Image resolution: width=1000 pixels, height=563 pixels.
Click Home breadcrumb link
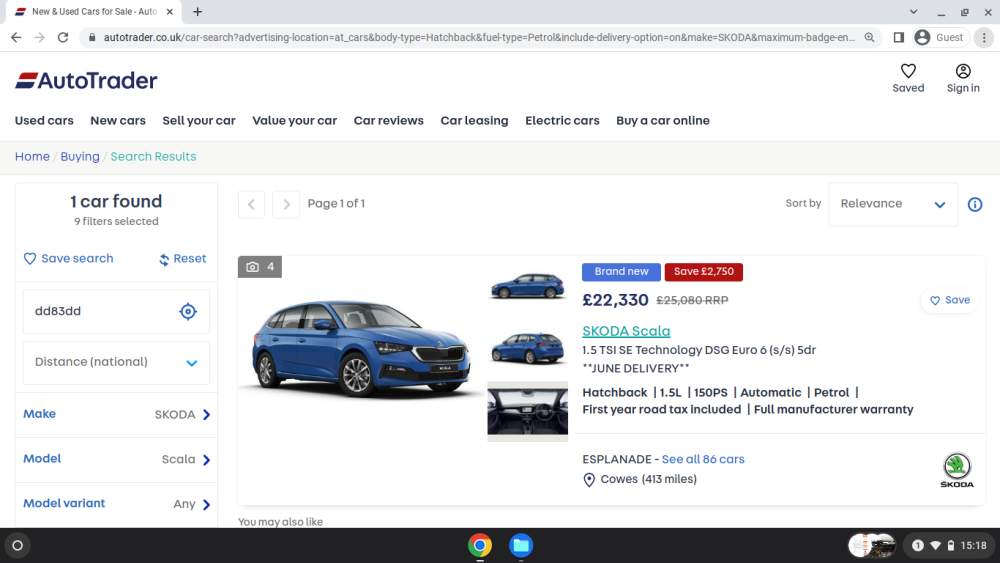[x=33, y=156]
